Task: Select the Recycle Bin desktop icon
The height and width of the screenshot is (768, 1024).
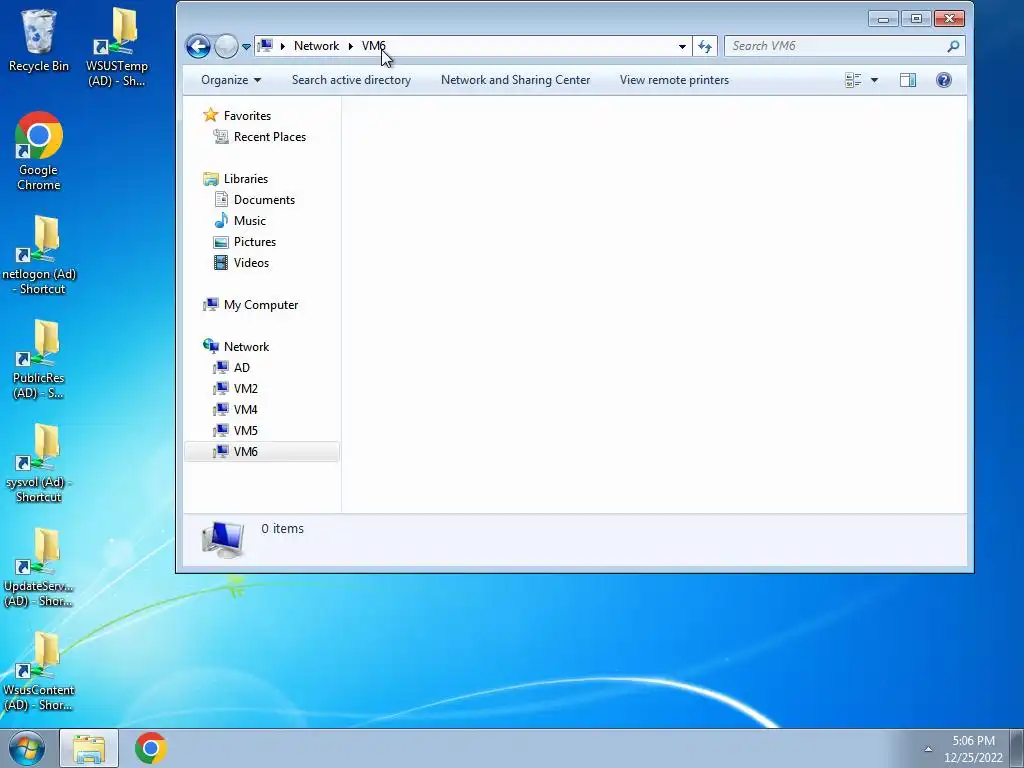Action: point(39,40)
